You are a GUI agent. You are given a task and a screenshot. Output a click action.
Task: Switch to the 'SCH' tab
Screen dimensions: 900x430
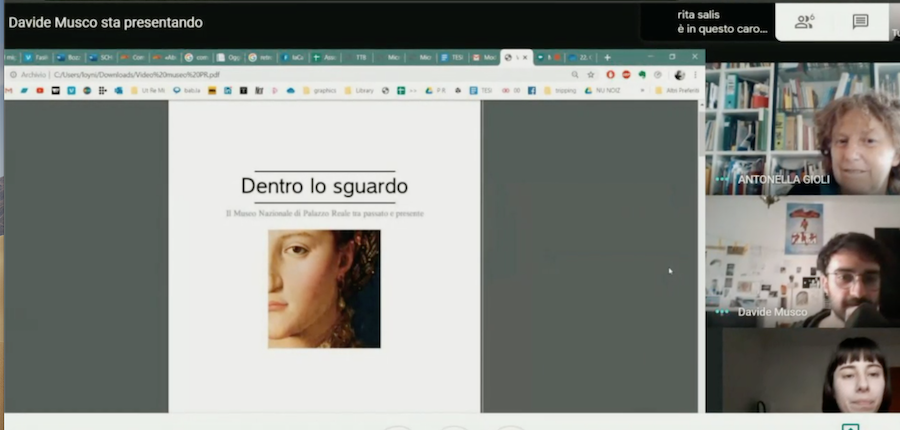pyautogui.click(x=101, y=57)
